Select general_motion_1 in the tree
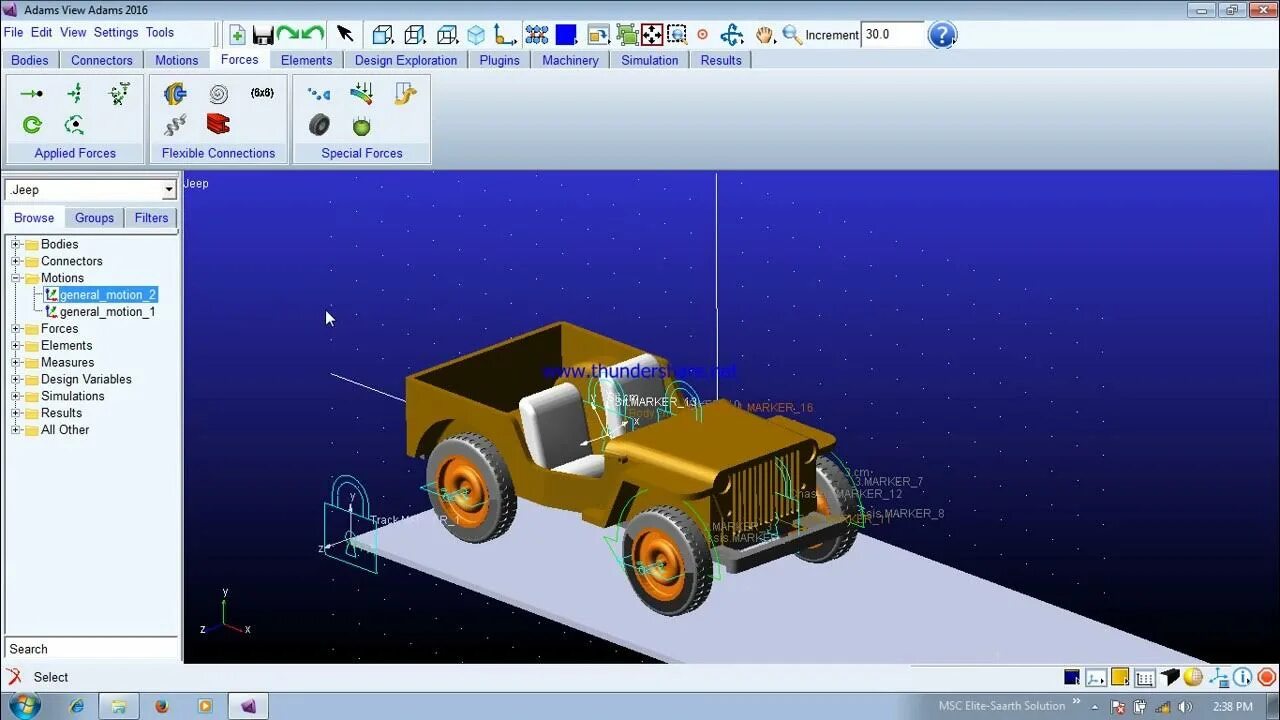Viewport: 1280px width, 720px height. [x=107, y=312]
